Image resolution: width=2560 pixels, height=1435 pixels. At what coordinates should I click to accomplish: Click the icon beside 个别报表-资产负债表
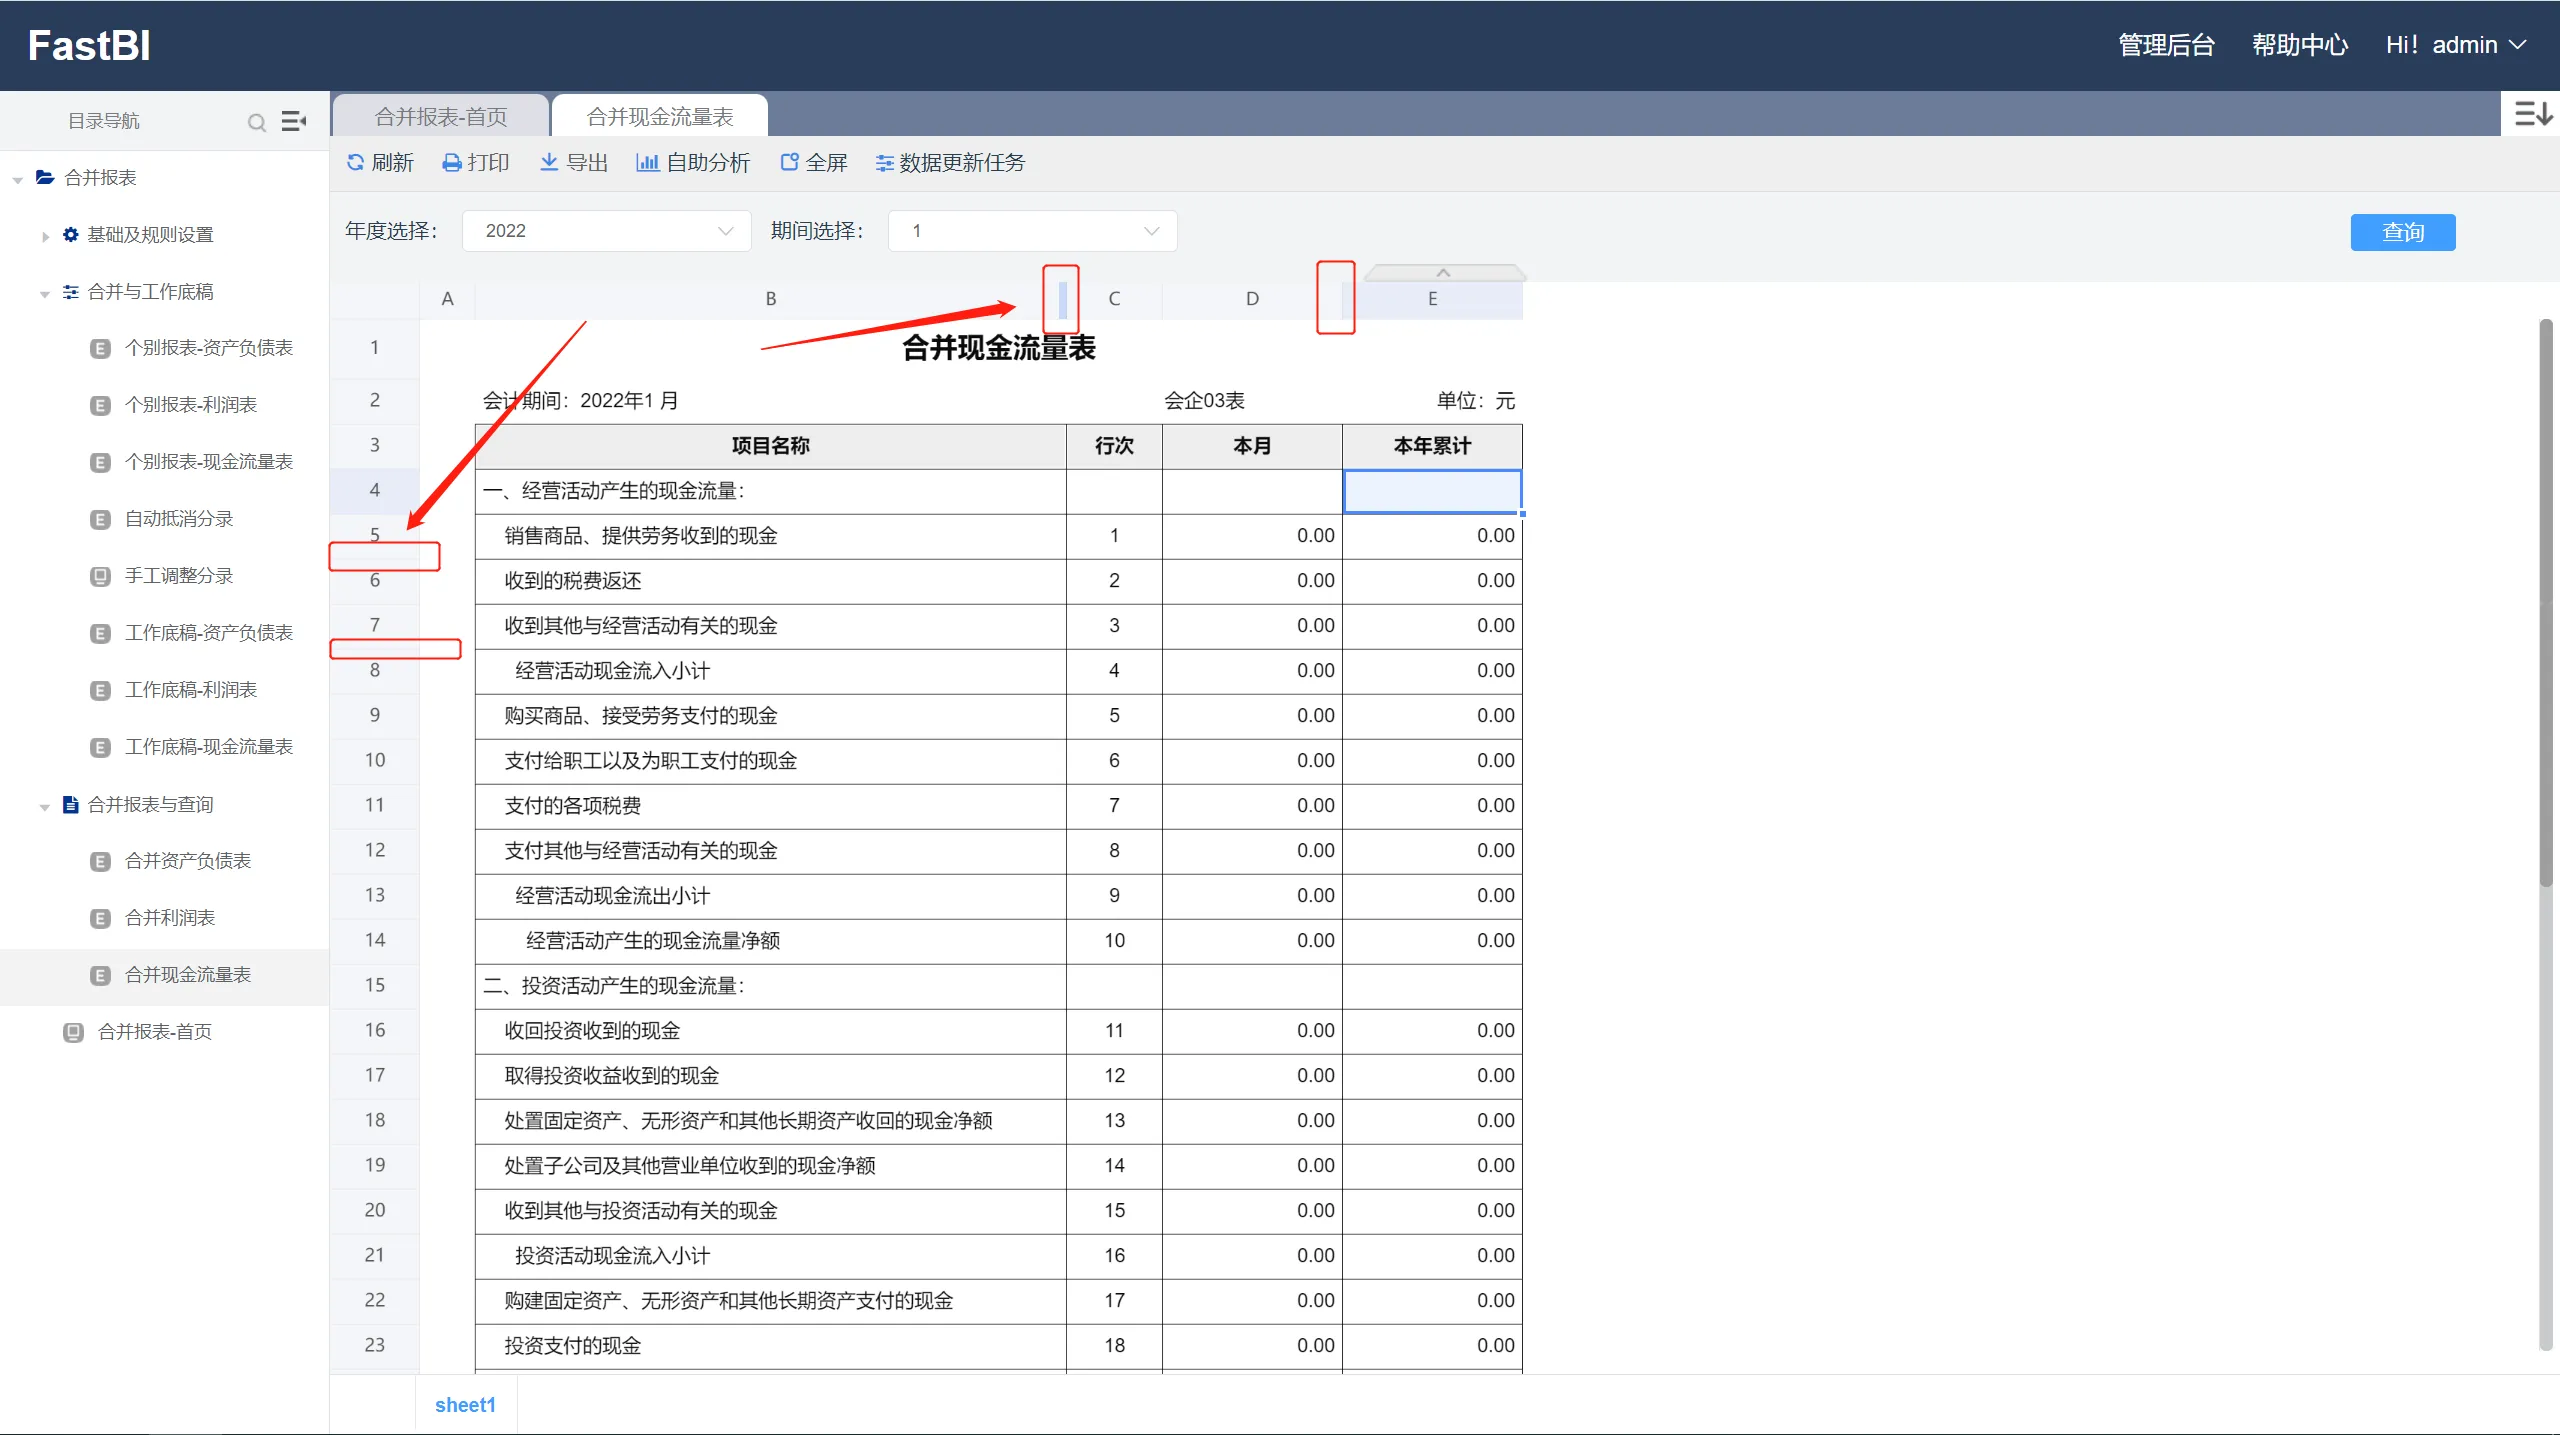click(100, 348)
